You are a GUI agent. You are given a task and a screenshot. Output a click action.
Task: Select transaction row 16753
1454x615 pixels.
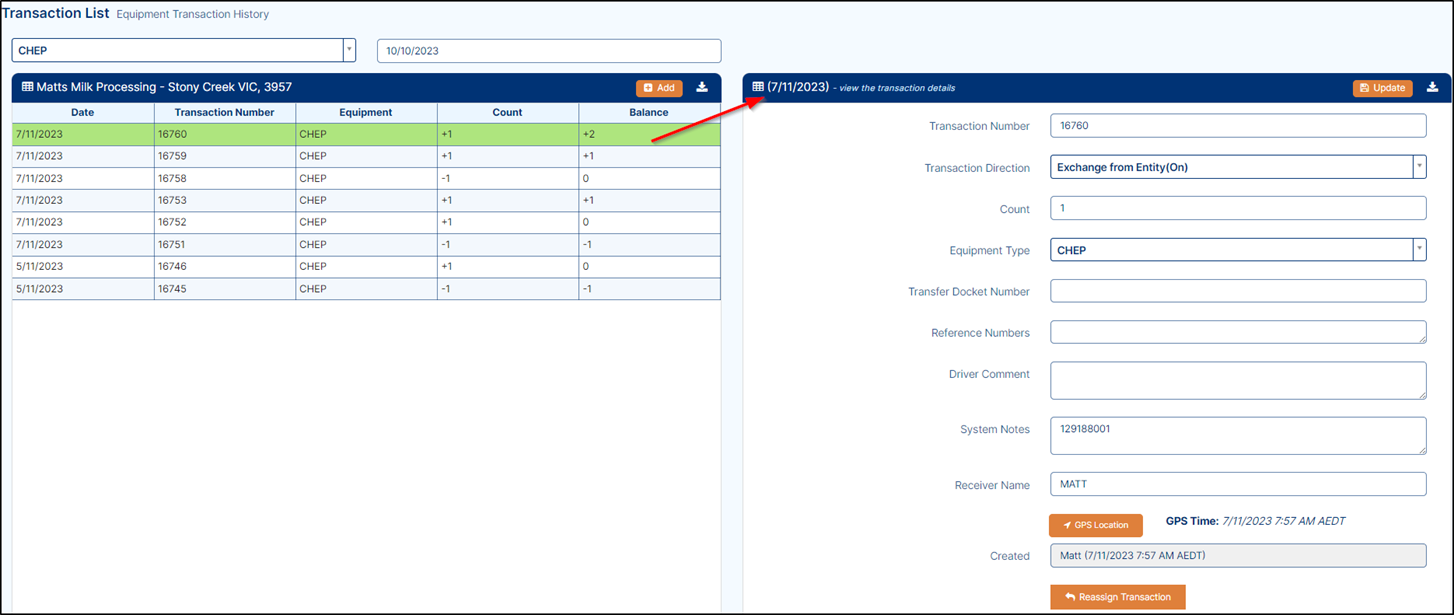coord(366,200)
